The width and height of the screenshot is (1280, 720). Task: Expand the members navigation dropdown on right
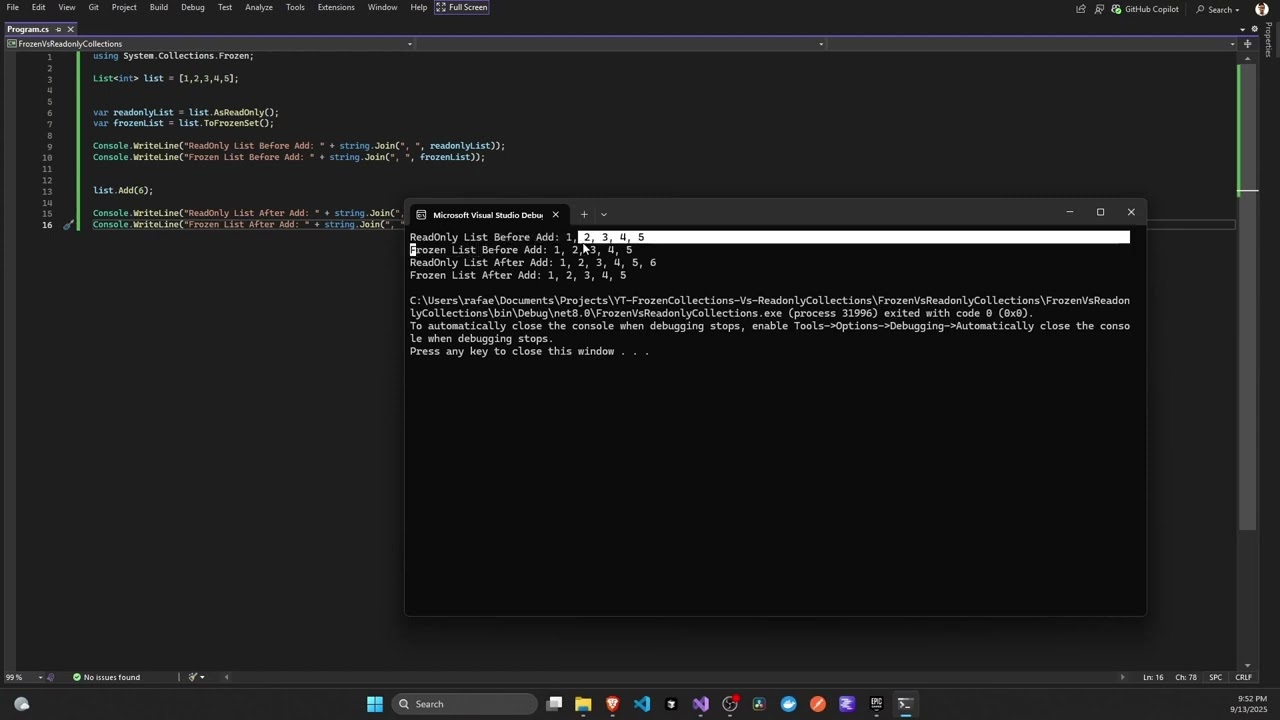pos(1232,44)
